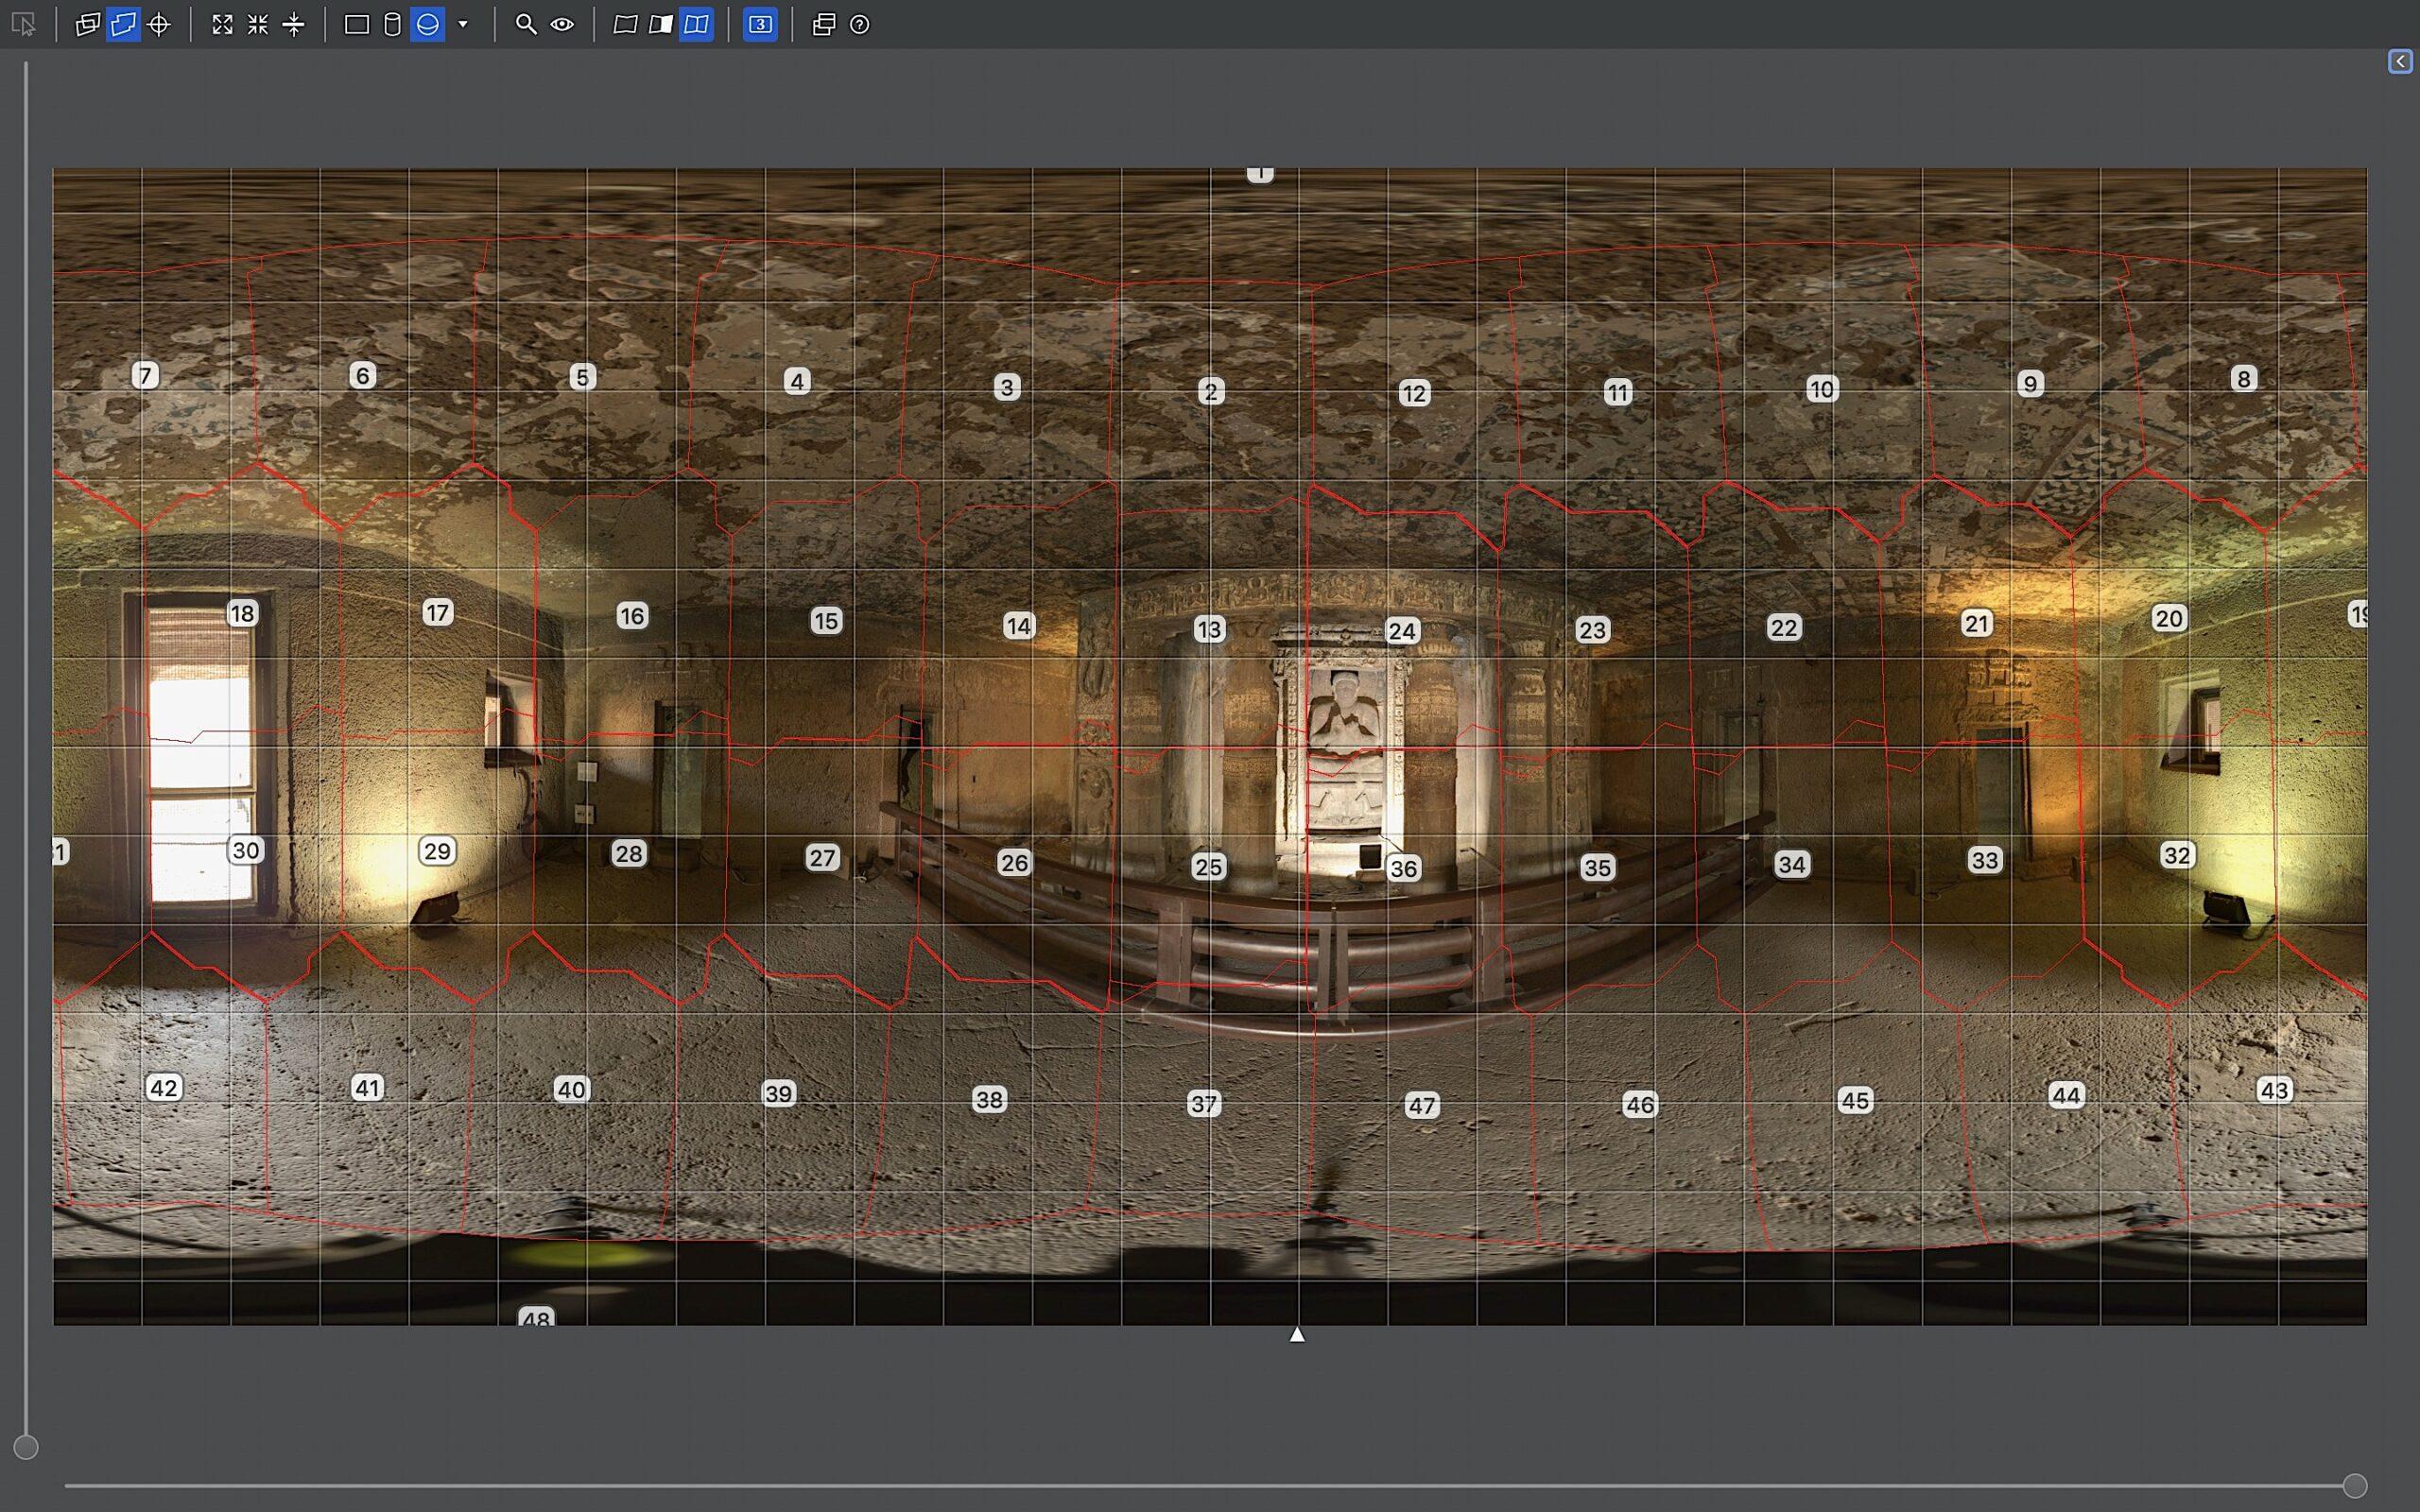2420x1512 pixels.
Task: Select image number 3 in the ceiling row
Action: (1007, 387)
